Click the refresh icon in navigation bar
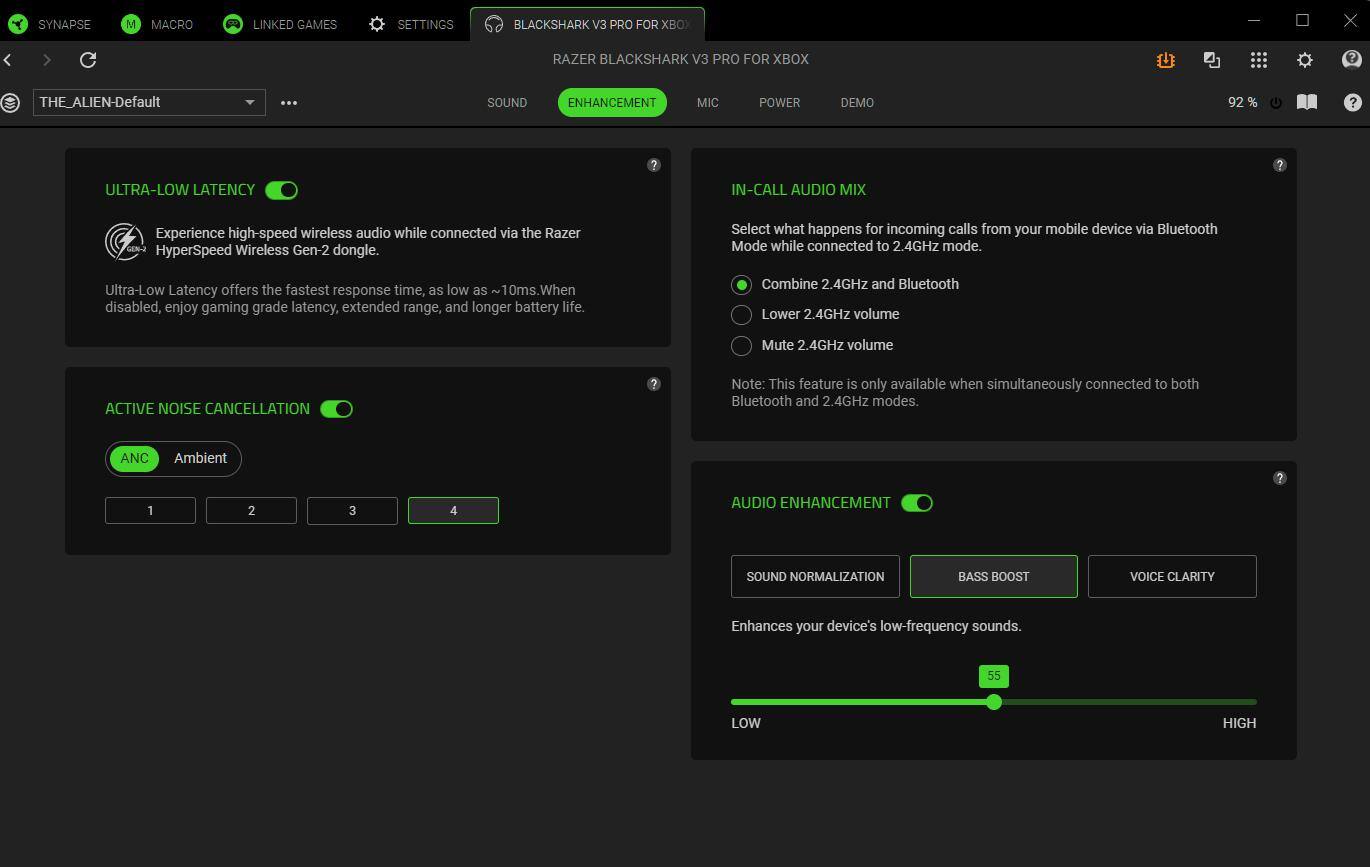Image resolution: width=1370 pixels, height=867 pixels. click(88, 60)
